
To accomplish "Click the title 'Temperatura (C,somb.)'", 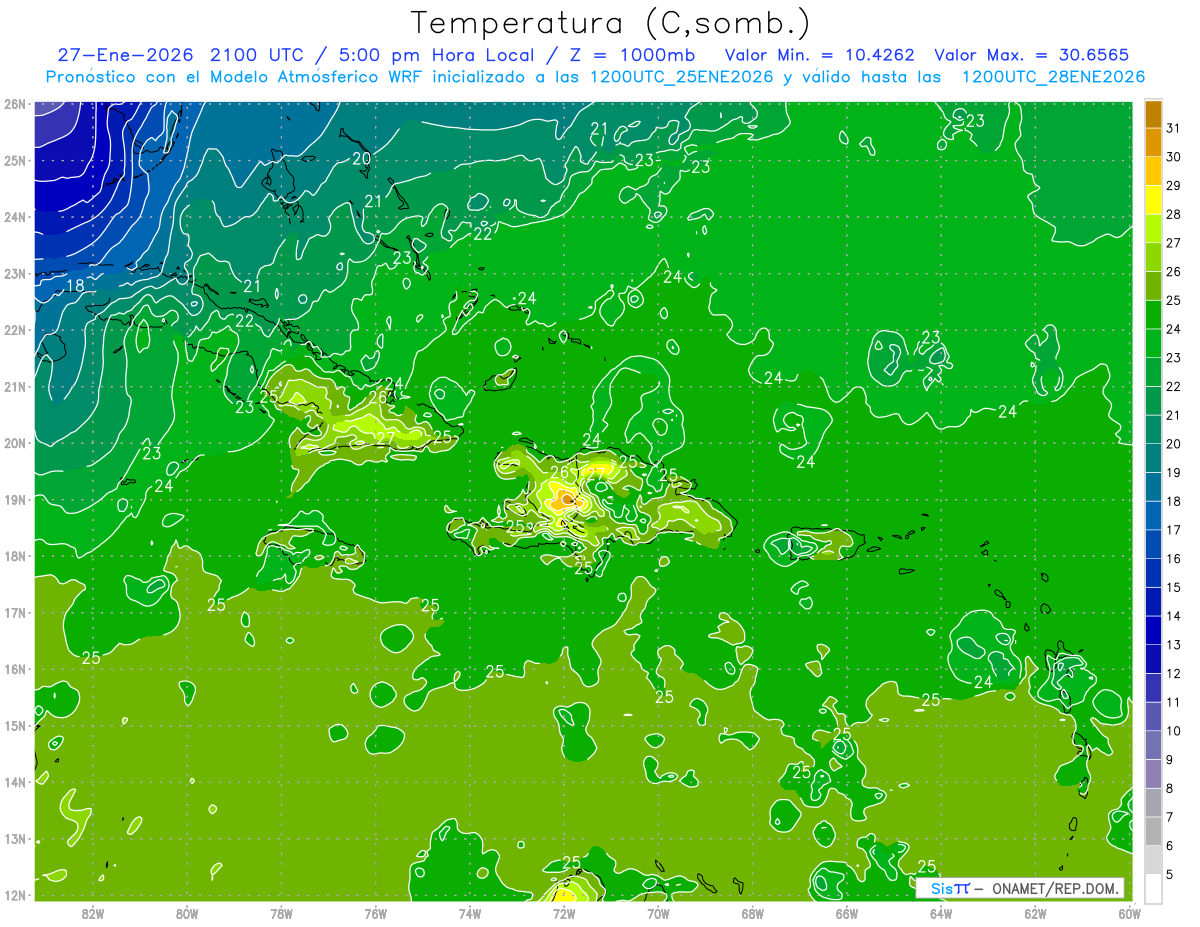I will point(610,23).
